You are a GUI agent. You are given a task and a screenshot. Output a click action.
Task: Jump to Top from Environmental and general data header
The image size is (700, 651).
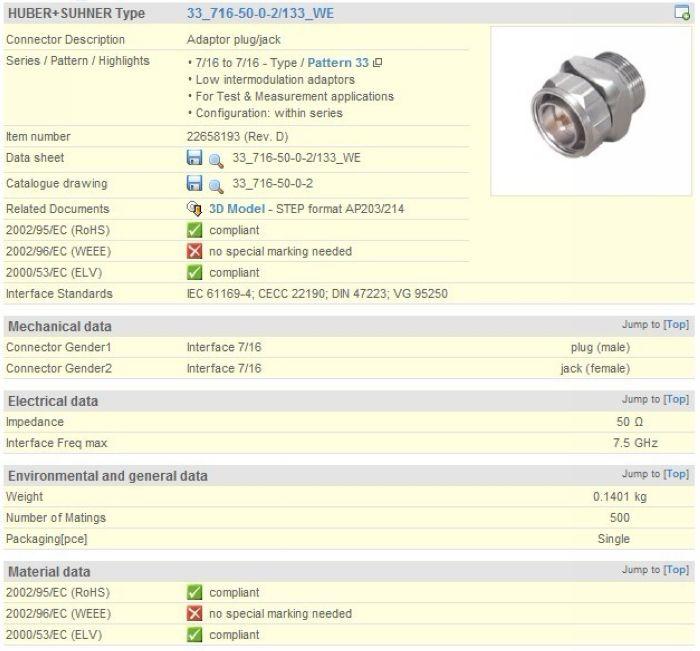[676, 473]
